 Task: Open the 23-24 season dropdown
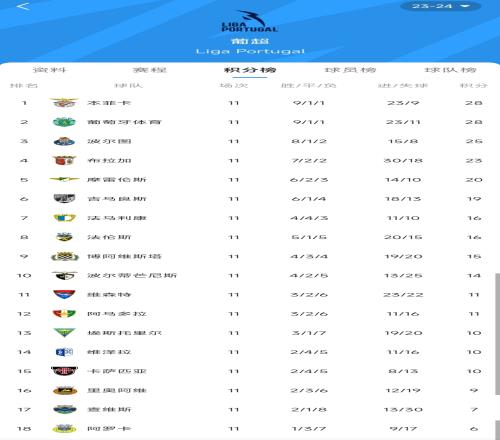(440, 6)
